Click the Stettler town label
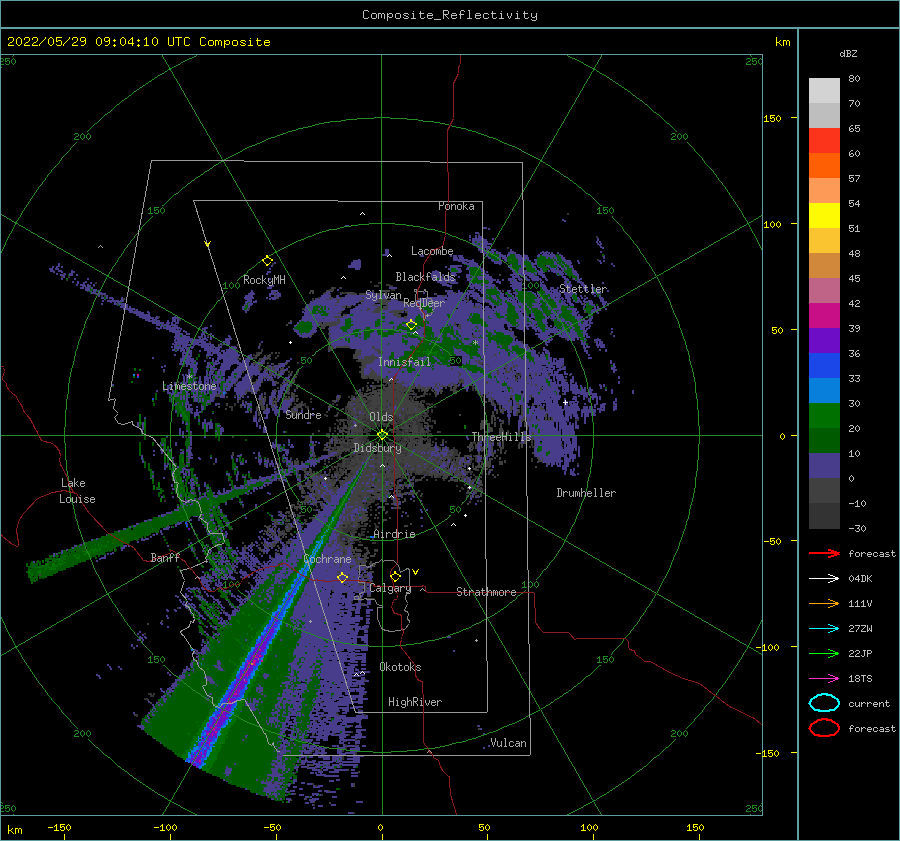 (583, 289)
